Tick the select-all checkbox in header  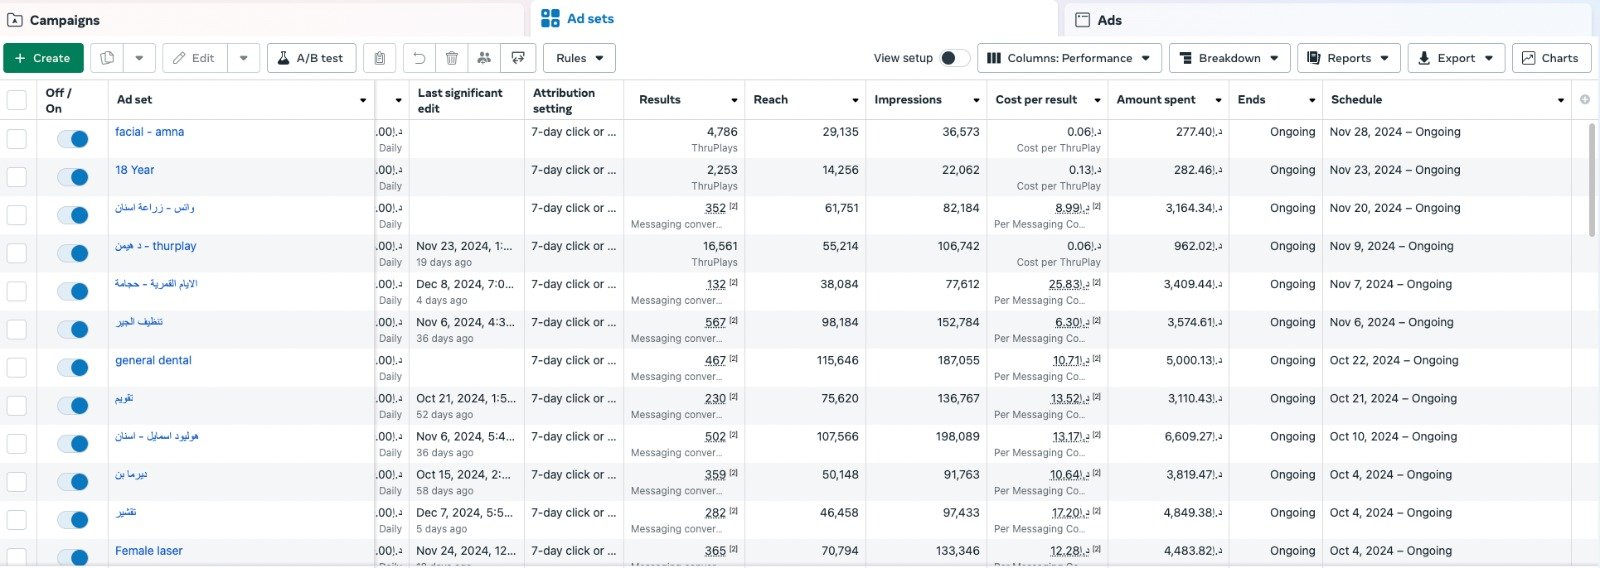[17, 100]
